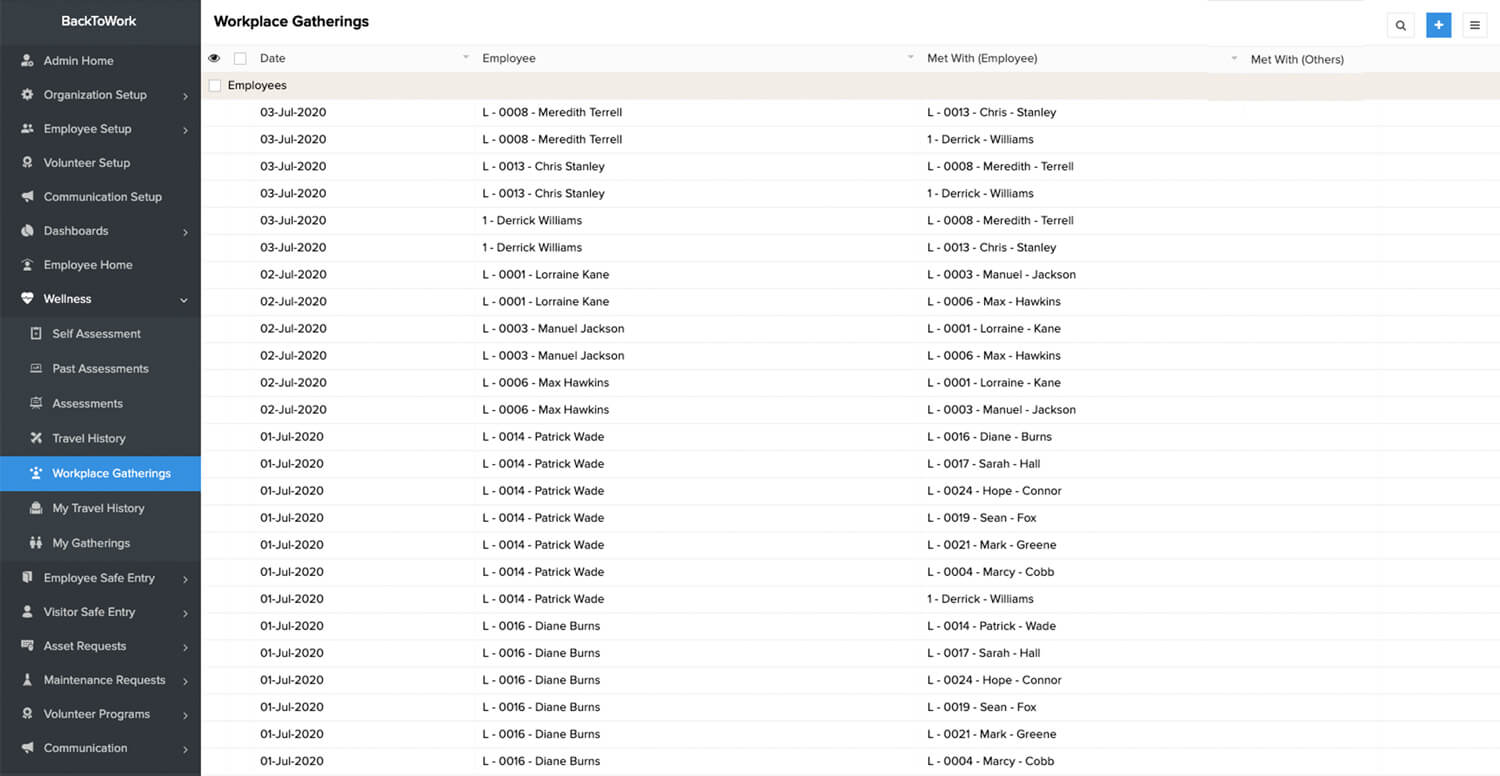The height and width of the screenshot is (776, 1500).
Task: Click the Volunteer Setup icon
Action: (27, 163)
